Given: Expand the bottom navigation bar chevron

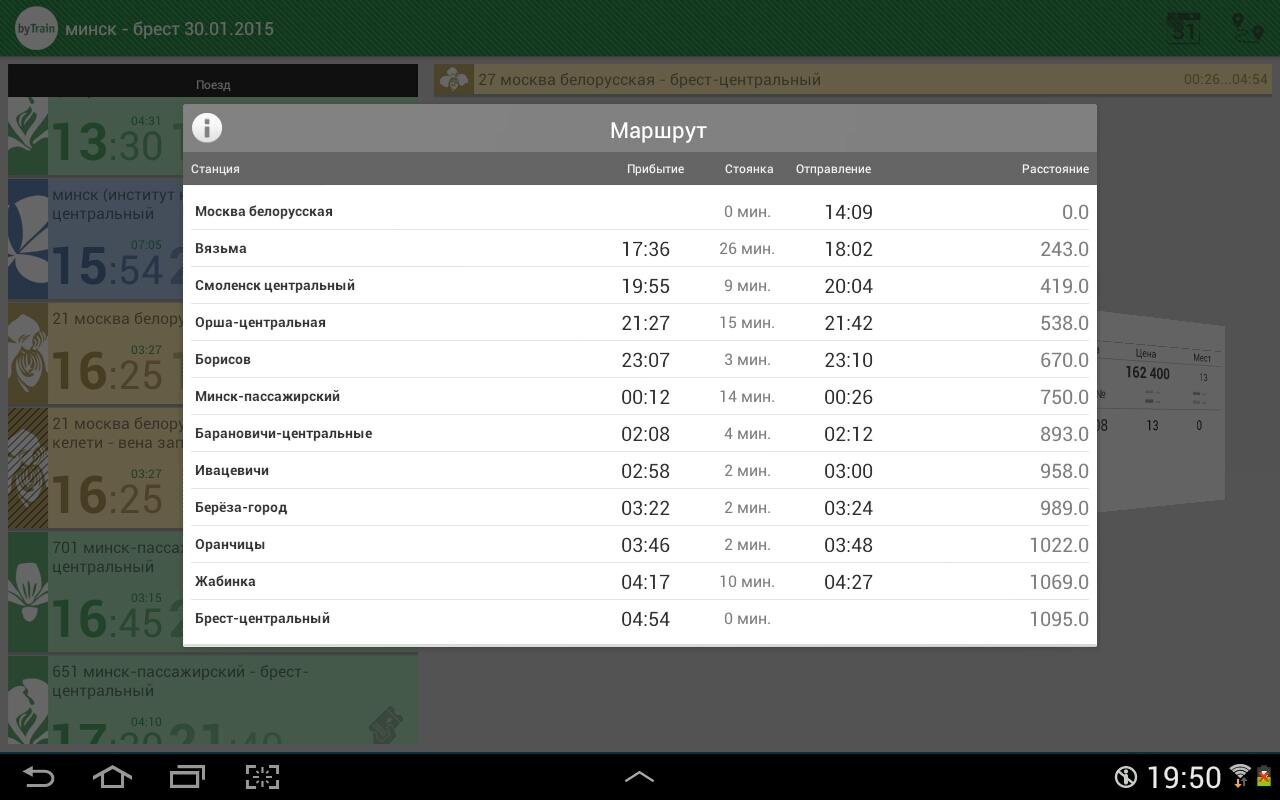Looking at the screenshot, I should (x=639, y=776).
